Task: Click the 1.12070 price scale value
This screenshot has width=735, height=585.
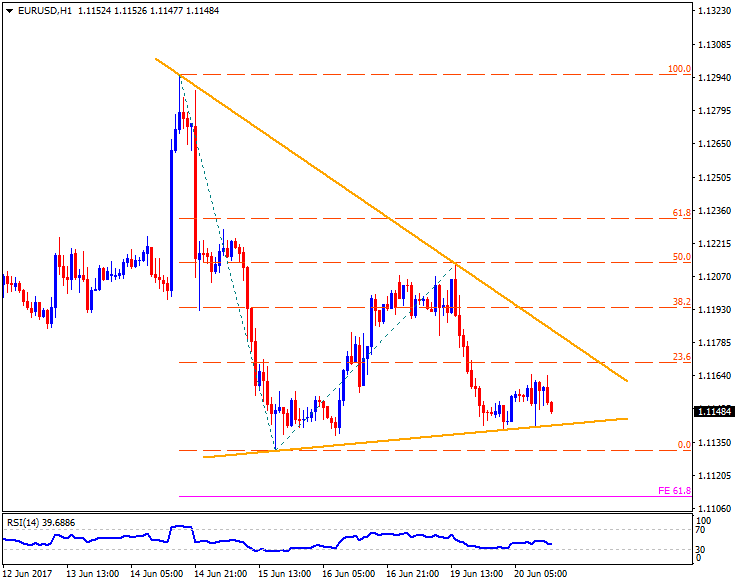Action: click(714, 277)
